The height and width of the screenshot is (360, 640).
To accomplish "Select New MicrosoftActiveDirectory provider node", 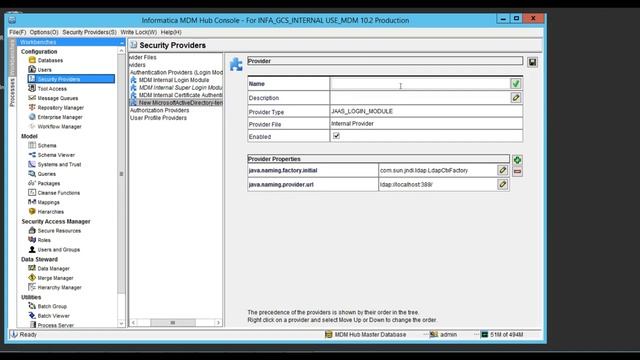I will [x=180, y=102].
